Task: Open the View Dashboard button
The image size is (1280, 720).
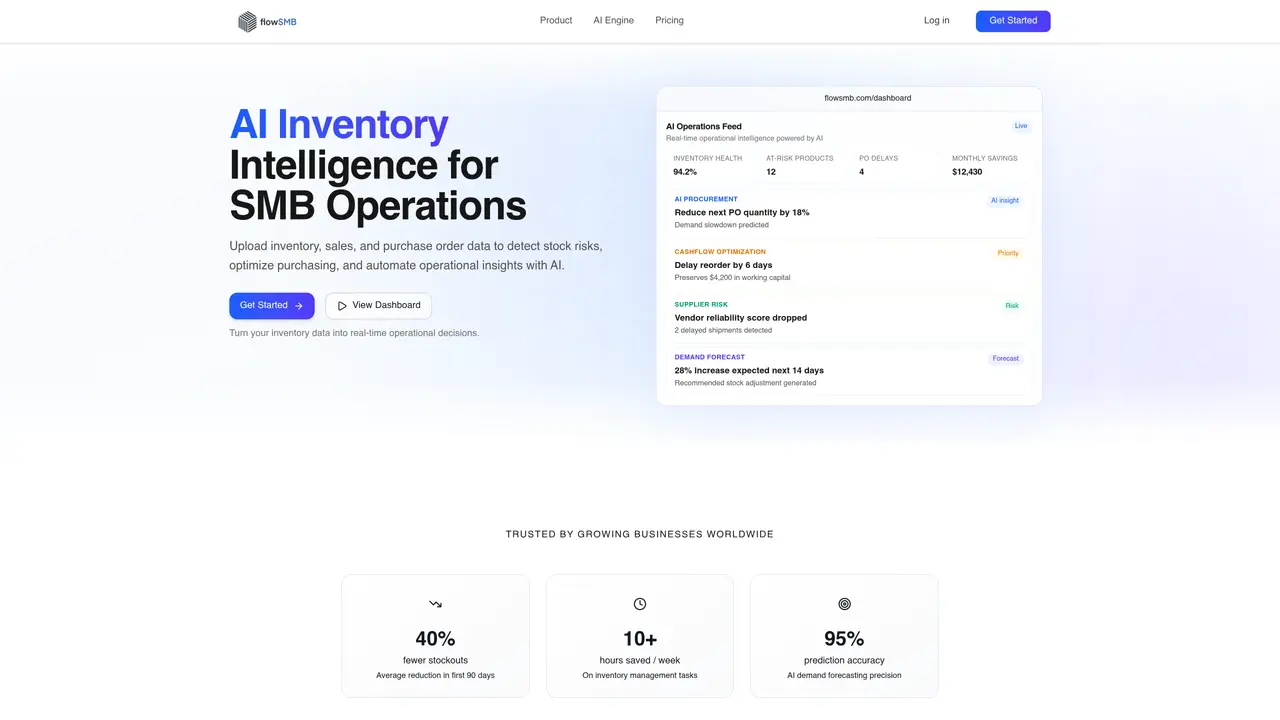Action: 379,306
